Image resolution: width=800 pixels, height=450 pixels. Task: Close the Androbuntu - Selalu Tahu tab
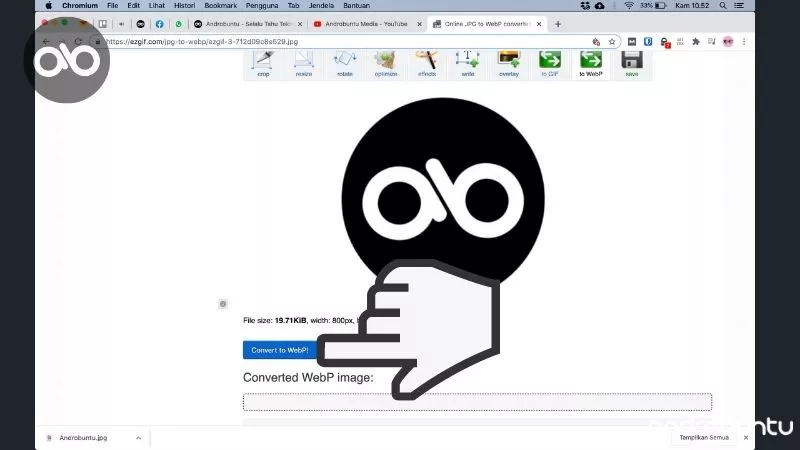[x=300, y=24]
